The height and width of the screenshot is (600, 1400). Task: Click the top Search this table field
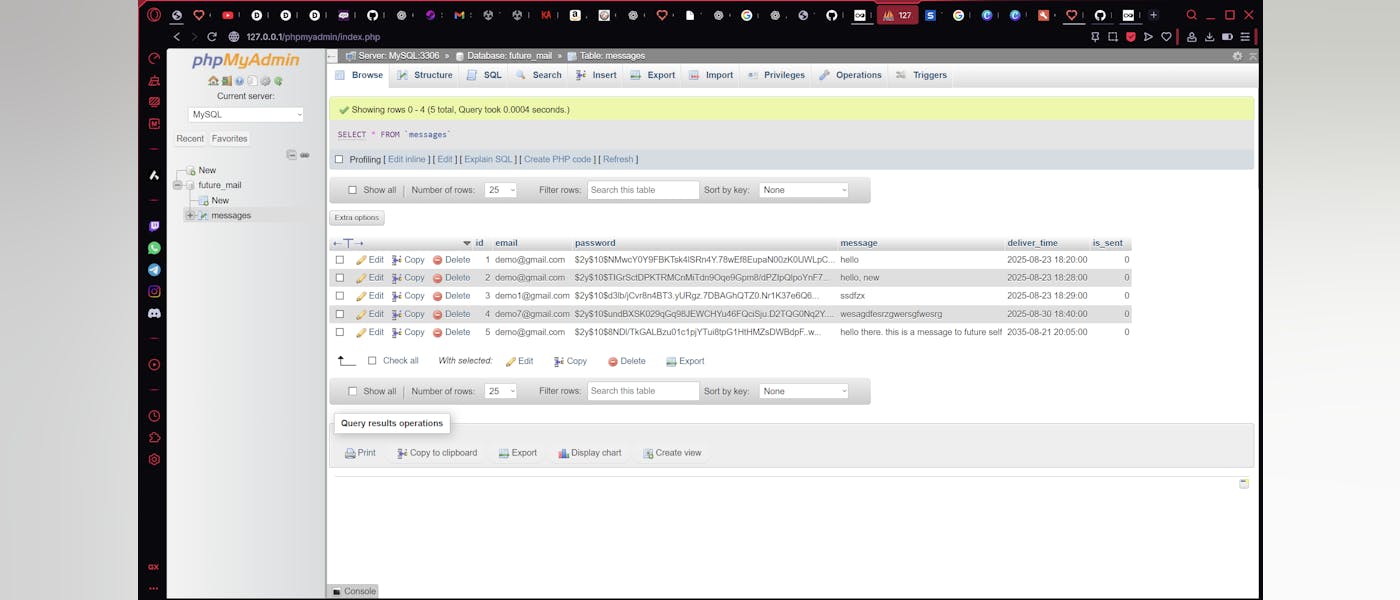pyautogui.click(x=643, y=190)
